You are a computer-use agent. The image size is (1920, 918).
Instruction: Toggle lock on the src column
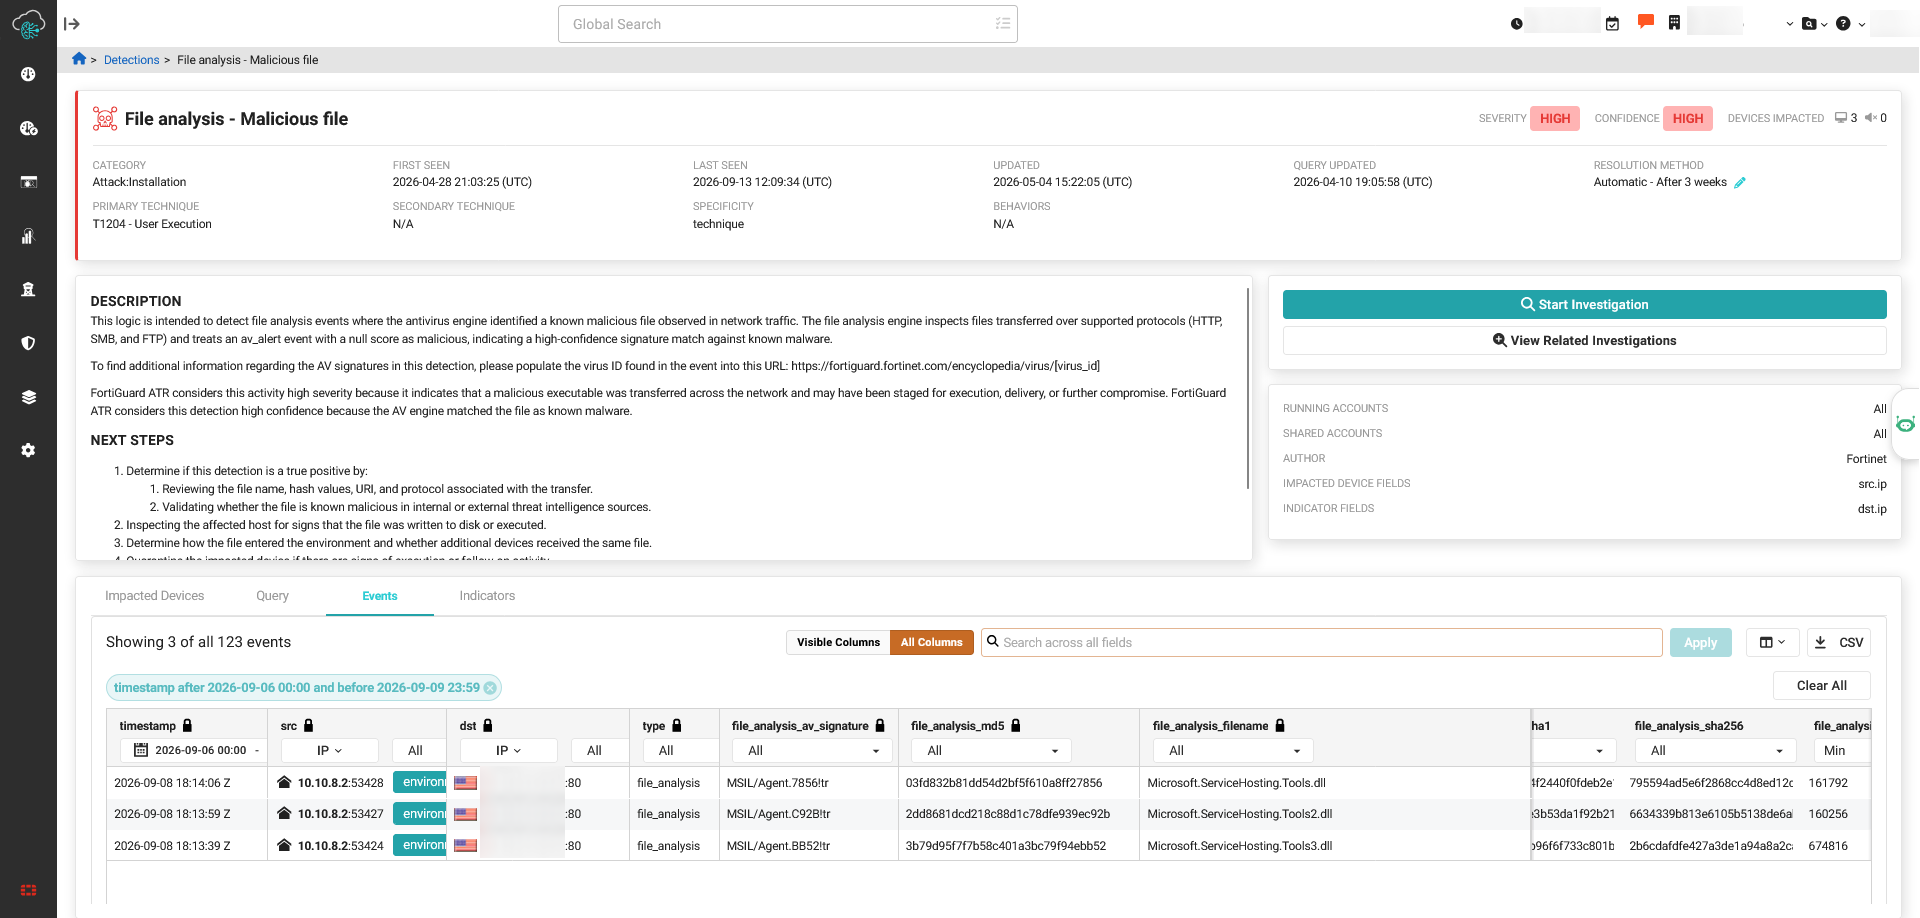[309, 726]
